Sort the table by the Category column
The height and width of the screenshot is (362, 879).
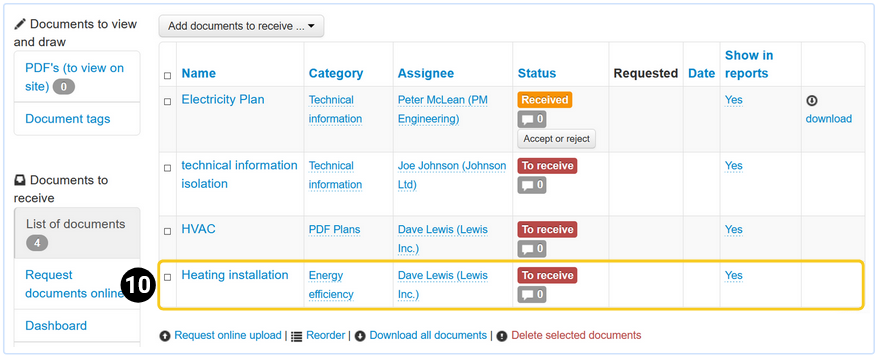336,73
